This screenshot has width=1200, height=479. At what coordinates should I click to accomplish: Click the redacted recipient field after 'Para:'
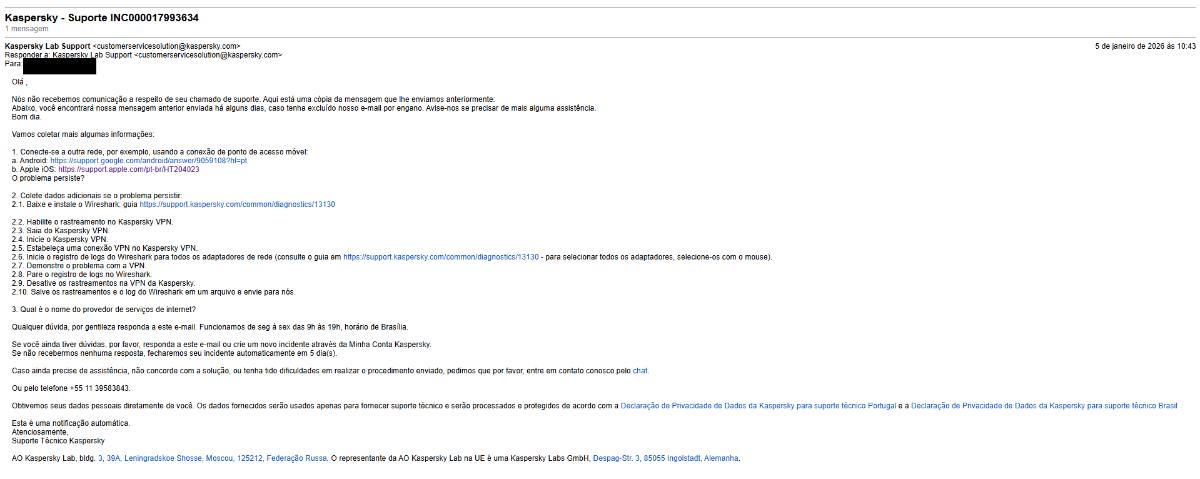[60, 66]
